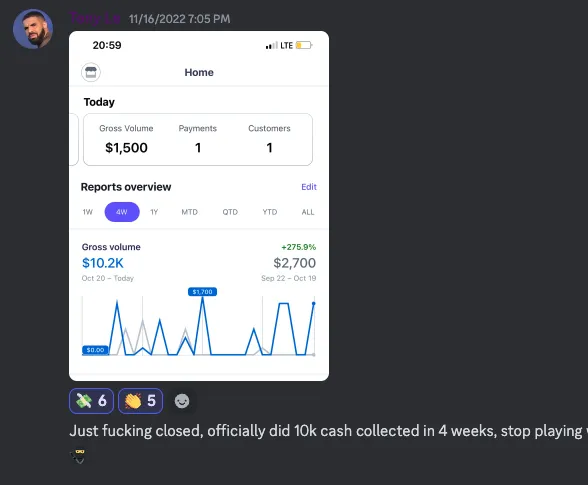Click Edit next to Reports overview
Screen dimensions: 588x485
[309, 187]
